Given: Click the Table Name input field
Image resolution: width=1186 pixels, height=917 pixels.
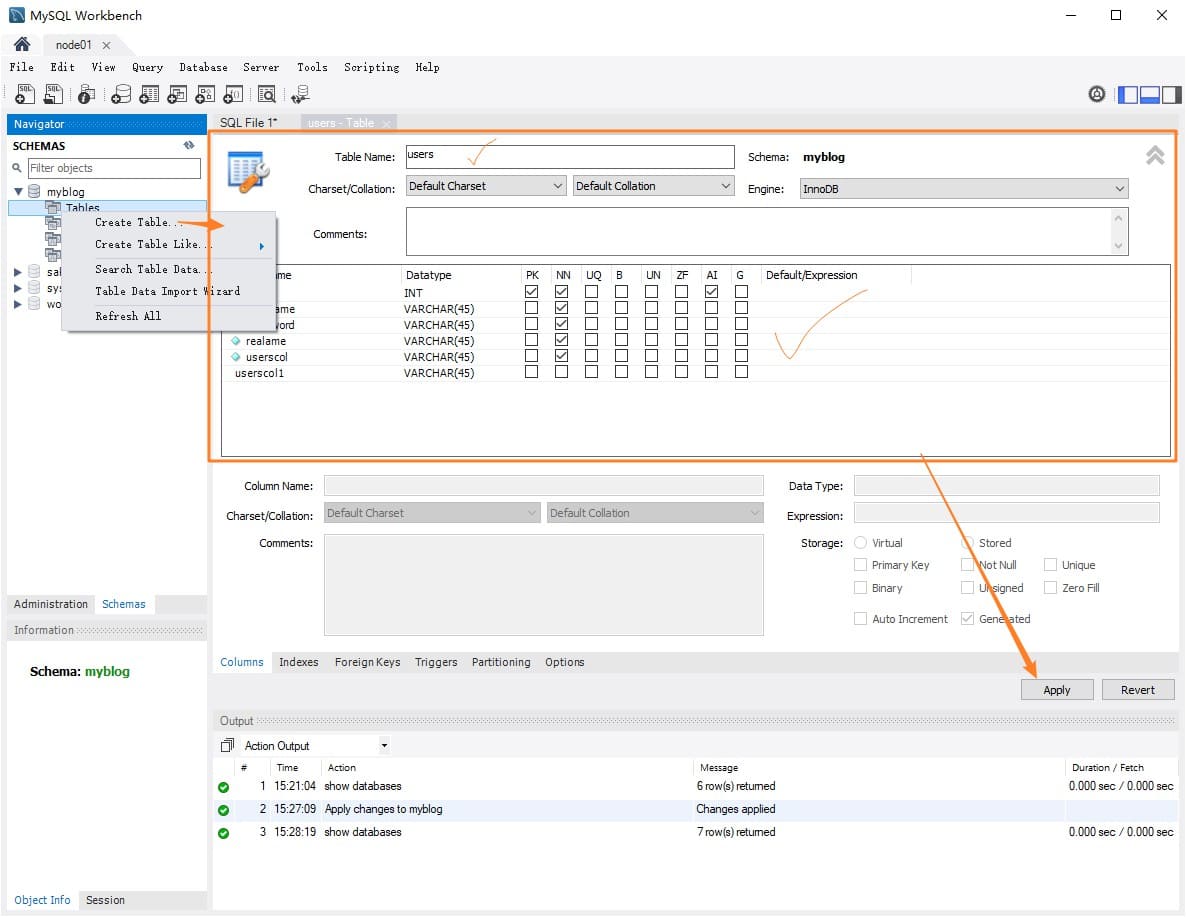Looking at the screenshot, I should (569, 157).
